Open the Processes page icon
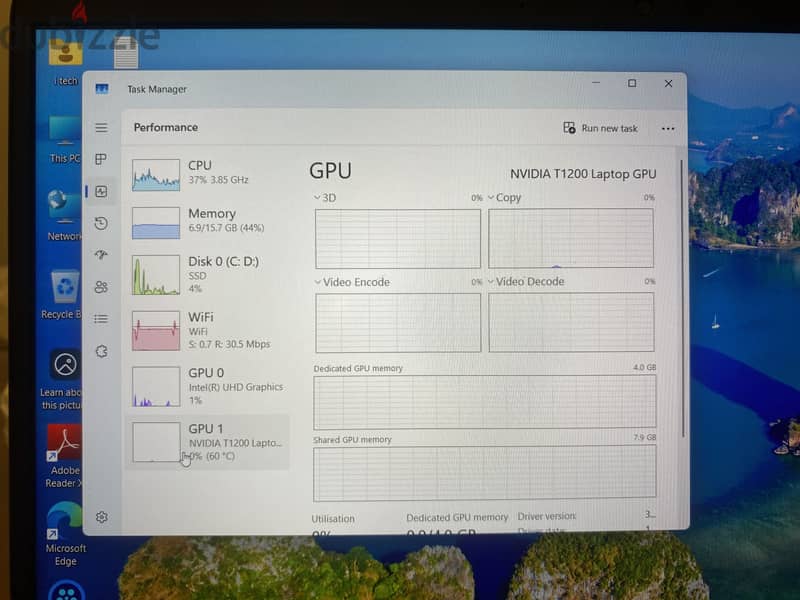Viewport: 800px width, 600px height. 101,159
